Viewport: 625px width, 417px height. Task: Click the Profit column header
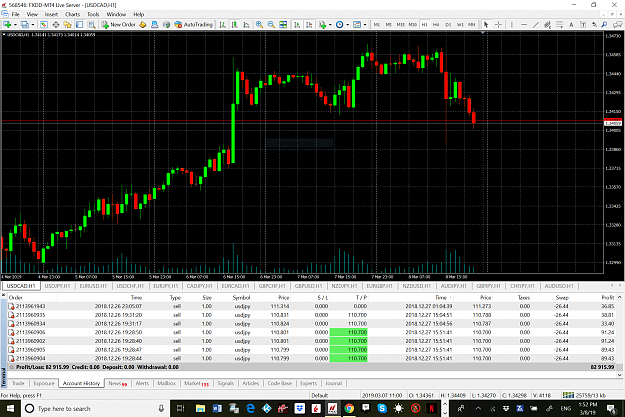tap(607, 297)
